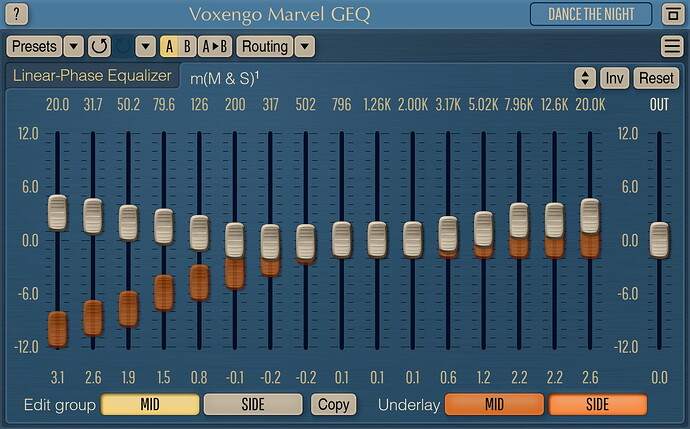The height and width of the screenshot is (429, 690).
Task: Click the 796 Hz band fader knob
Action: coord(342,239)
